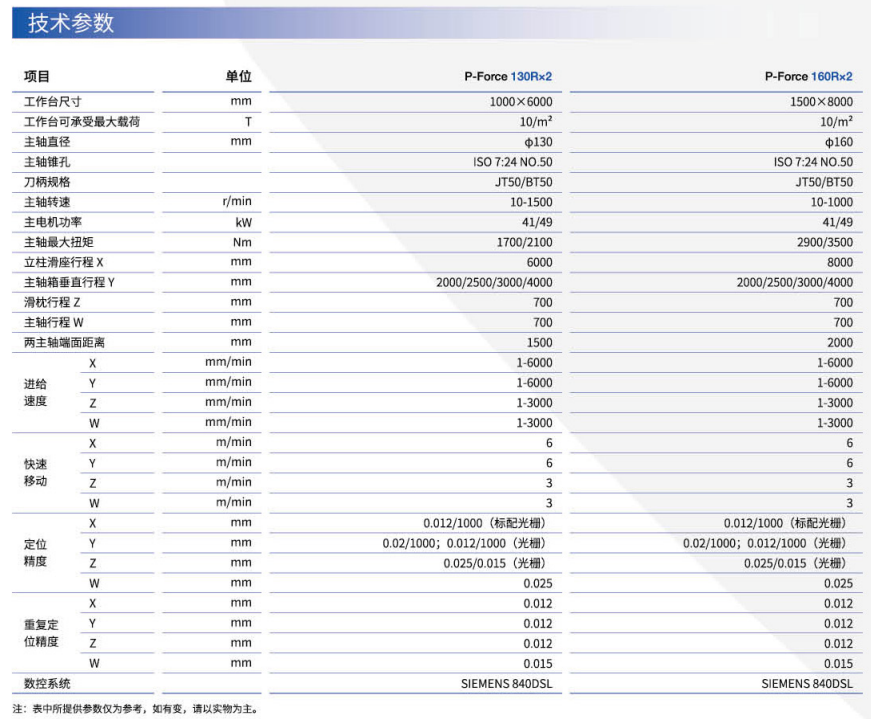Select the 主电机功率 row label
The height and width of the screenshot is (719, 871).
(x=52, y=222)
